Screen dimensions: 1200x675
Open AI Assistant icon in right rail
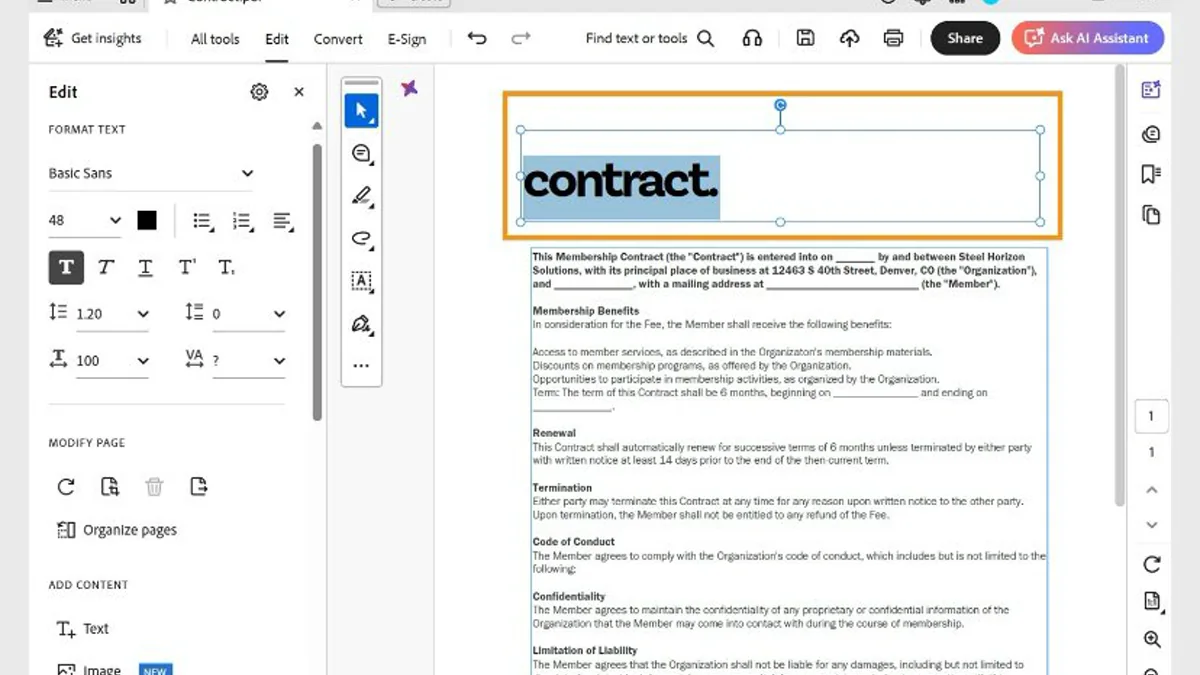coord(1151,90)
